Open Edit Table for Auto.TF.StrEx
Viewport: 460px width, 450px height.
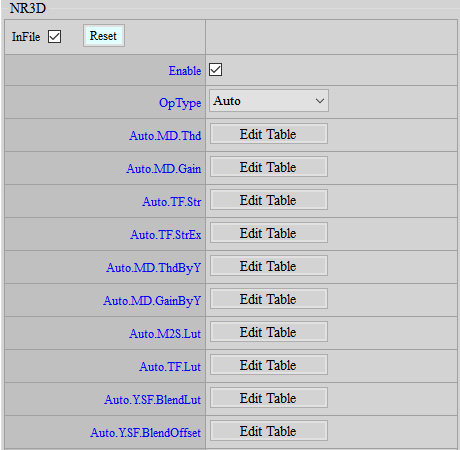pos(269,233)
